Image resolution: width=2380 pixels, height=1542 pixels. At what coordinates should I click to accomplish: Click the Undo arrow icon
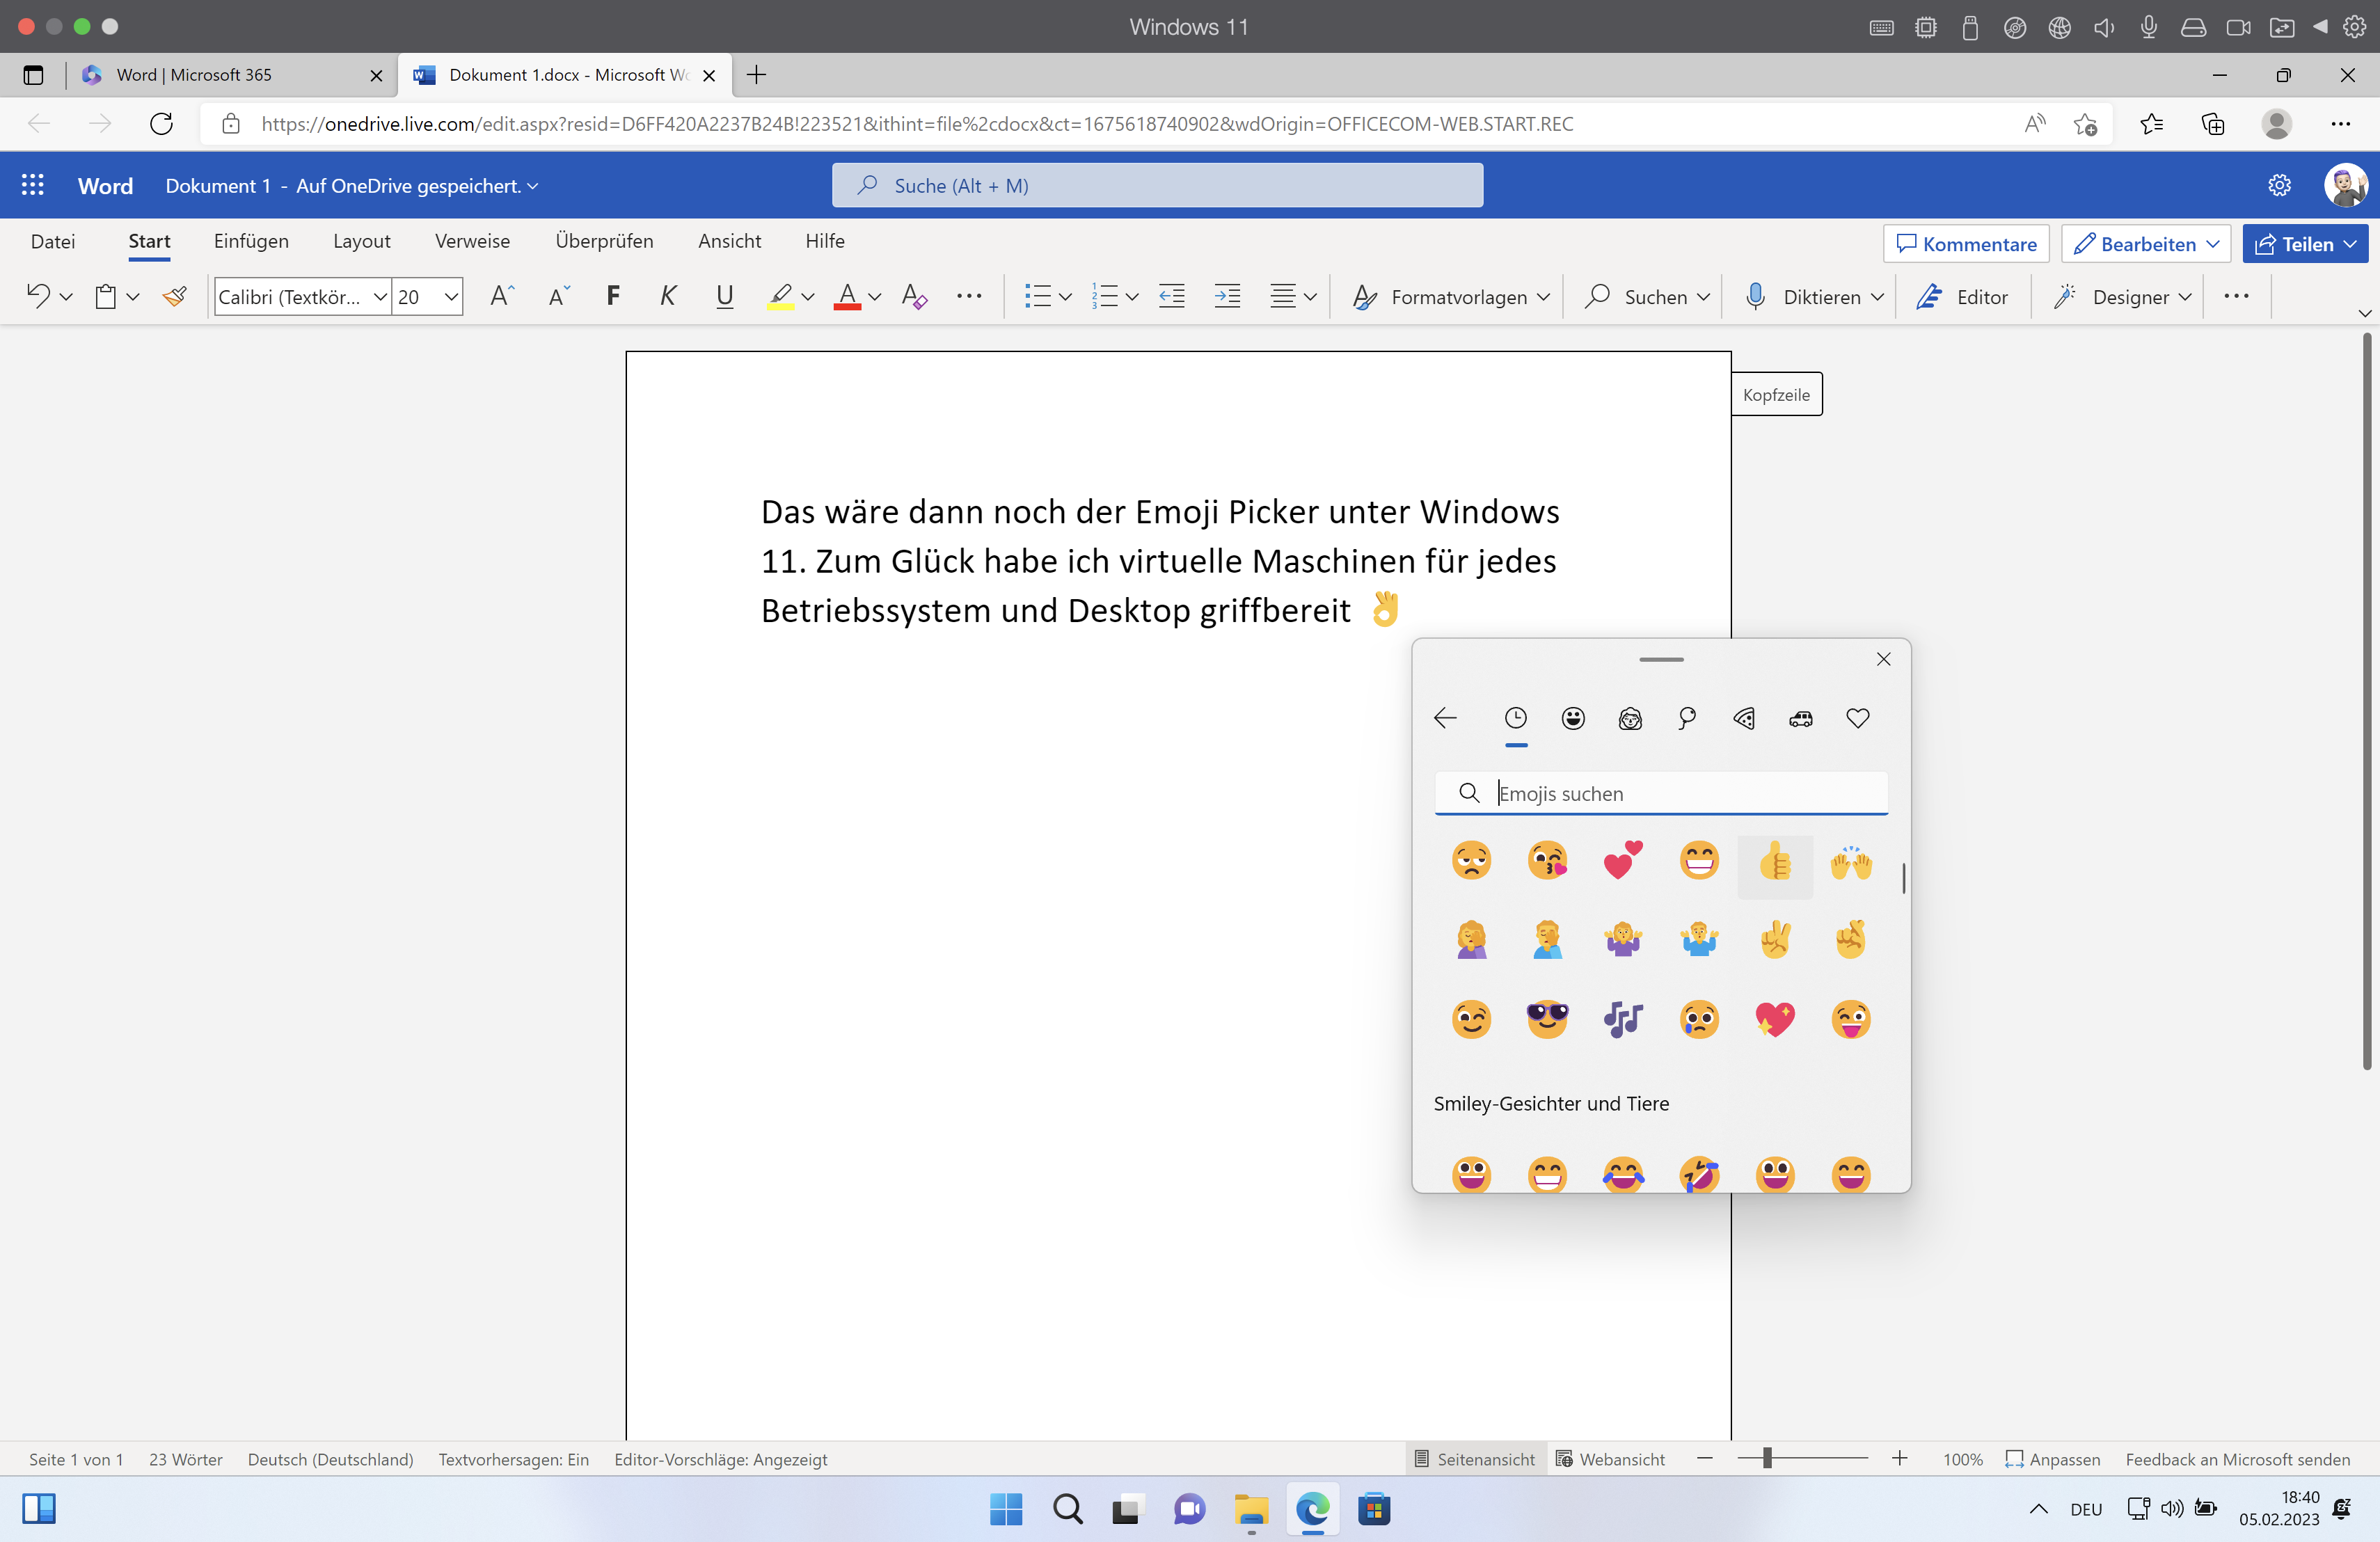click(x=38, y=296)
